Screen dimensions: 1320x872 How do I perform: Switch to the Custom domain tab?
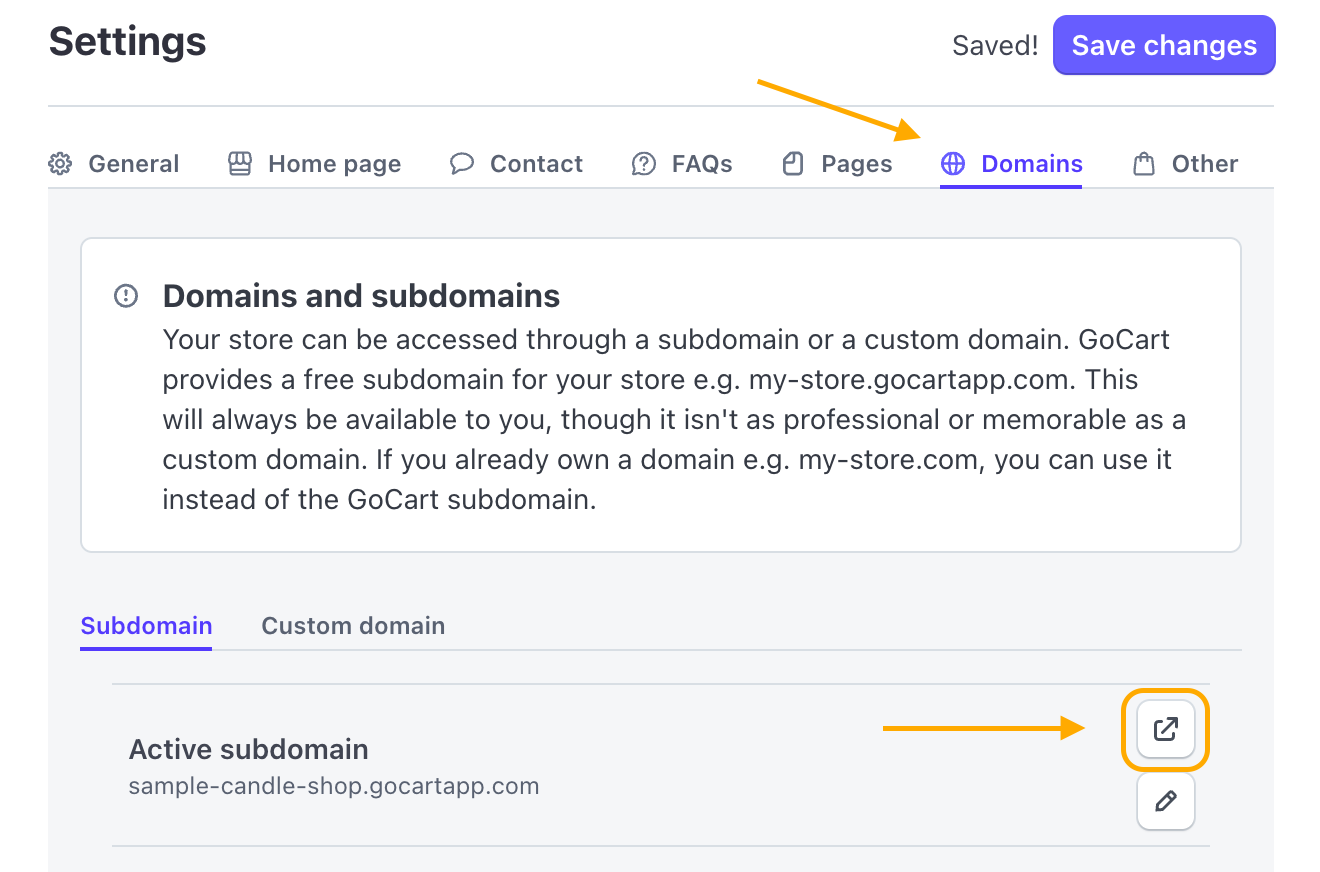[352, 625]
